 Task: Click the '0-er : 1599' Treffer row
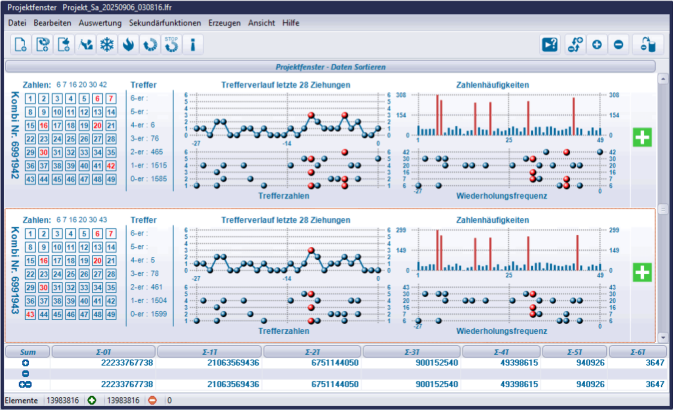click(149, 314)
